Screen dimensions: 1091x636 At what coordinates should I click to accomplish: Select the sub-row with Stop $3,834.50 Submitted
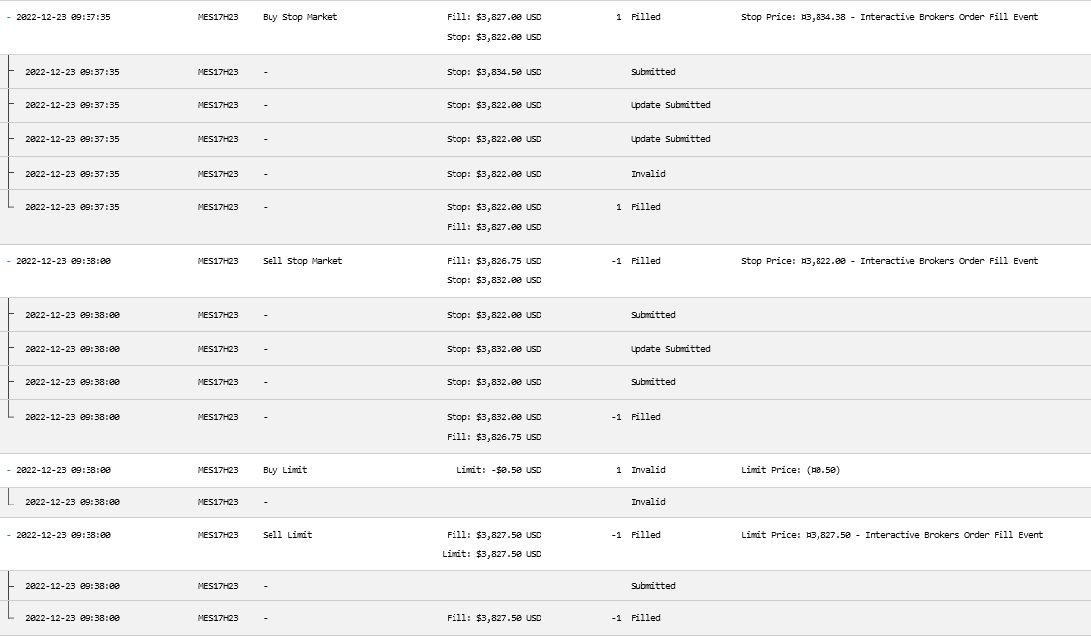pyautogui.click(x=546, y=72)
